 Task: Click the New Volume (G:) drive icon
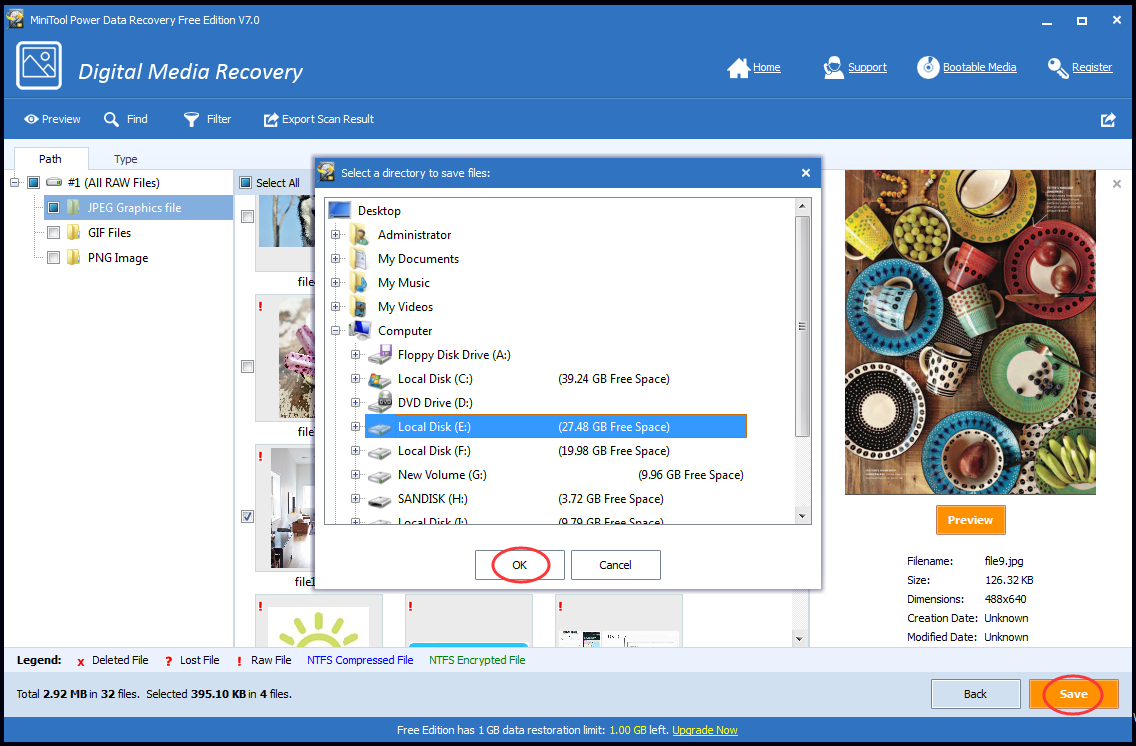click(x=380, y=476)
